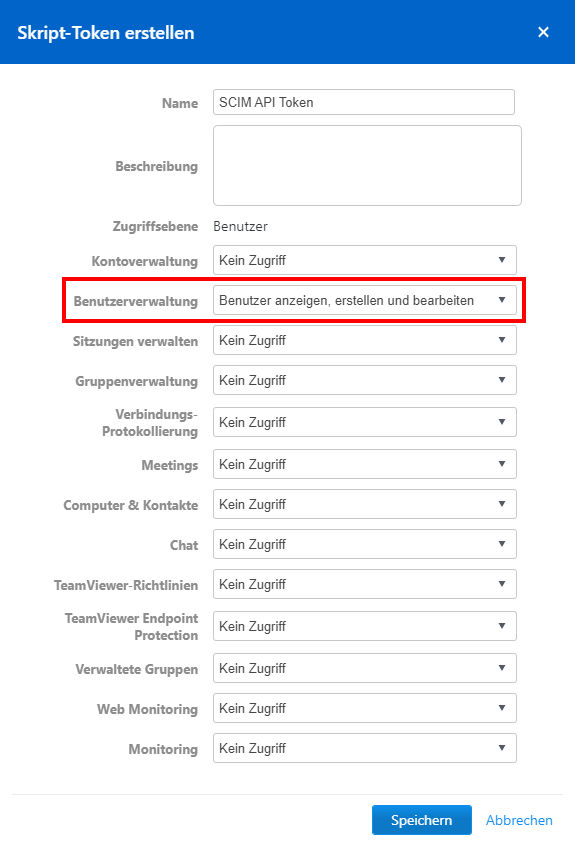Open the Chat access dropdown
Screen dimensions: 575x845
tap(365, 544)
